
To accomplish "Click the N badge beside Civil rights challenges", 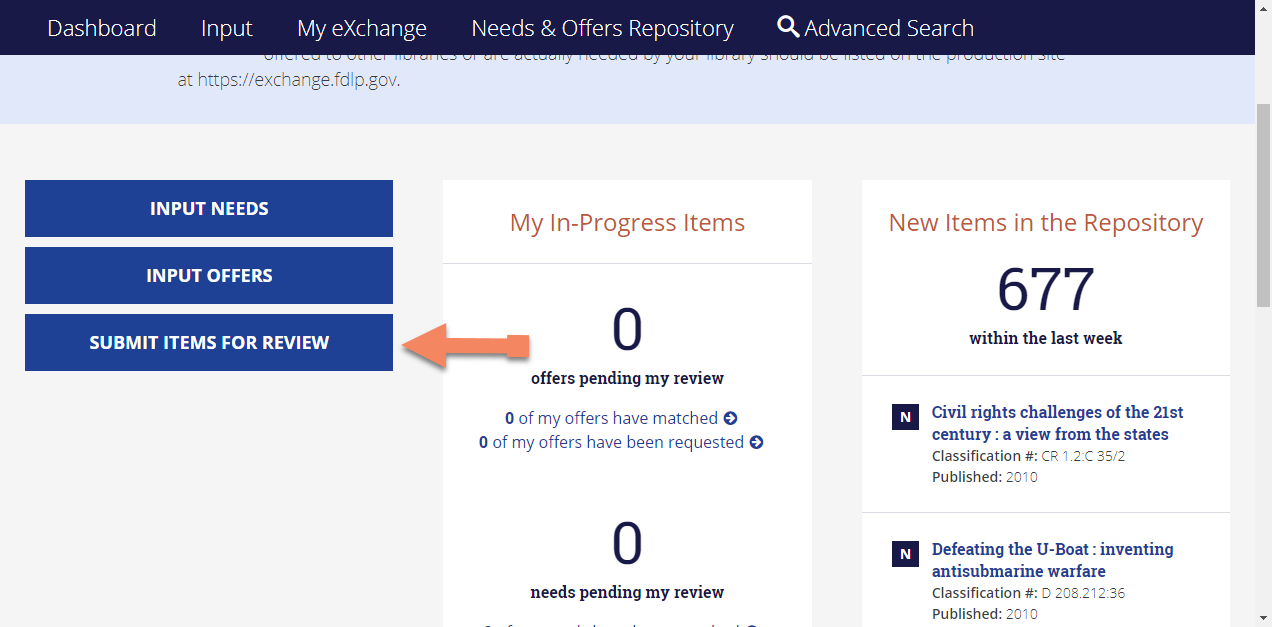I will 905,417.
